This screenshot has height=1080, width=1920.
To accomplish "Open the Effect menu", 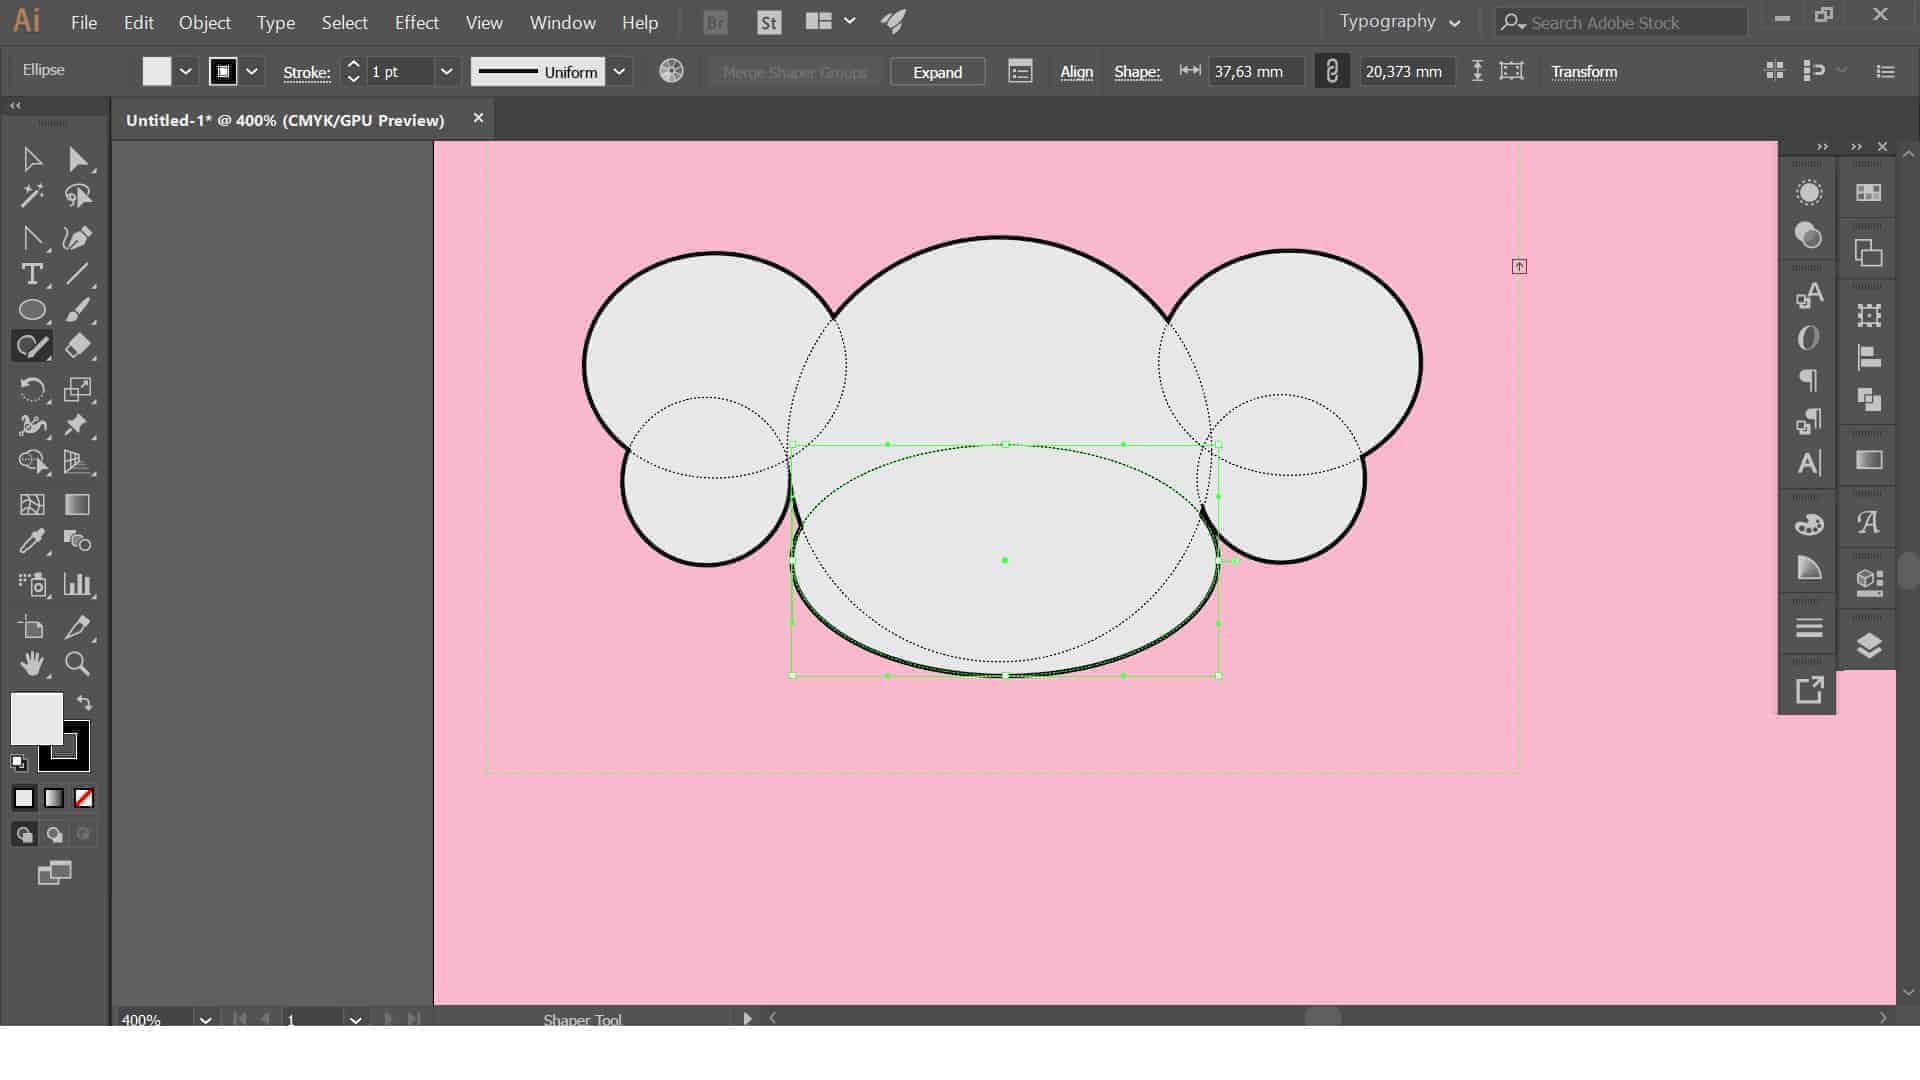I will point(416,22).
